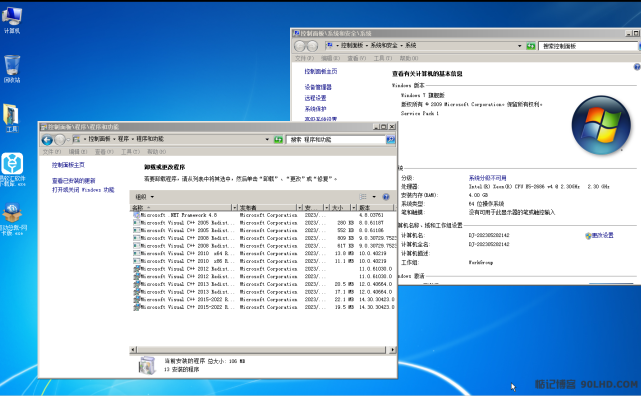Open the 文件 menu in the 系统 window

point(304,58)
